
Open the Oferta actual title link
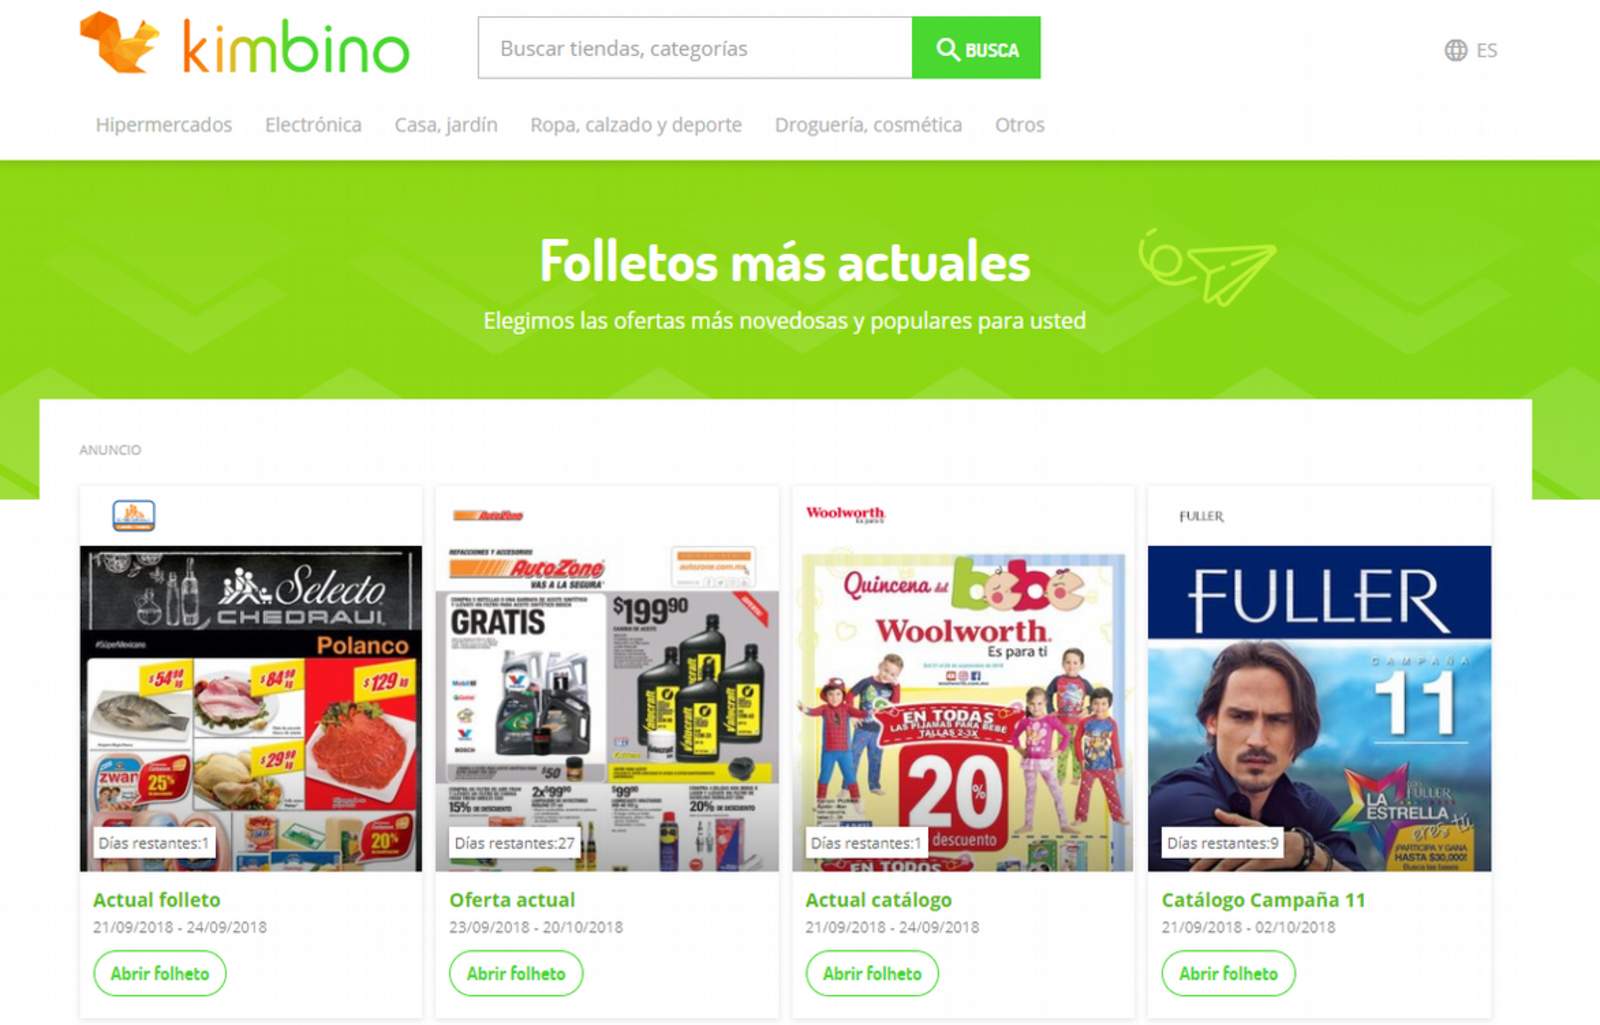coord(512,900)
